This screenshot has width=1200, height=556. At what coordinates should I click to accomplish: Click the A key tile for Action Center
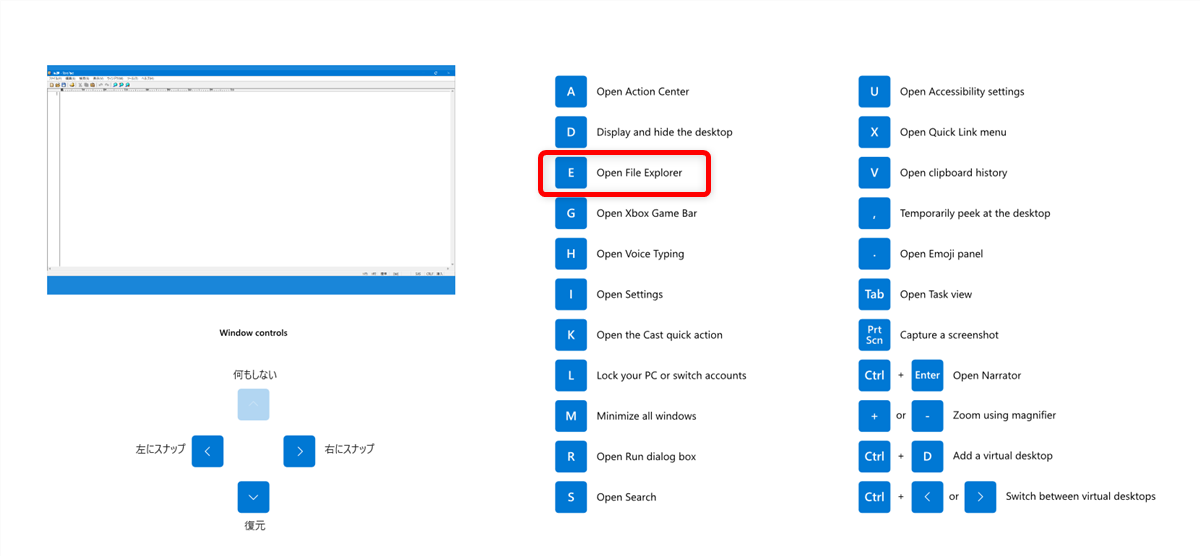[x=571, y=91]
